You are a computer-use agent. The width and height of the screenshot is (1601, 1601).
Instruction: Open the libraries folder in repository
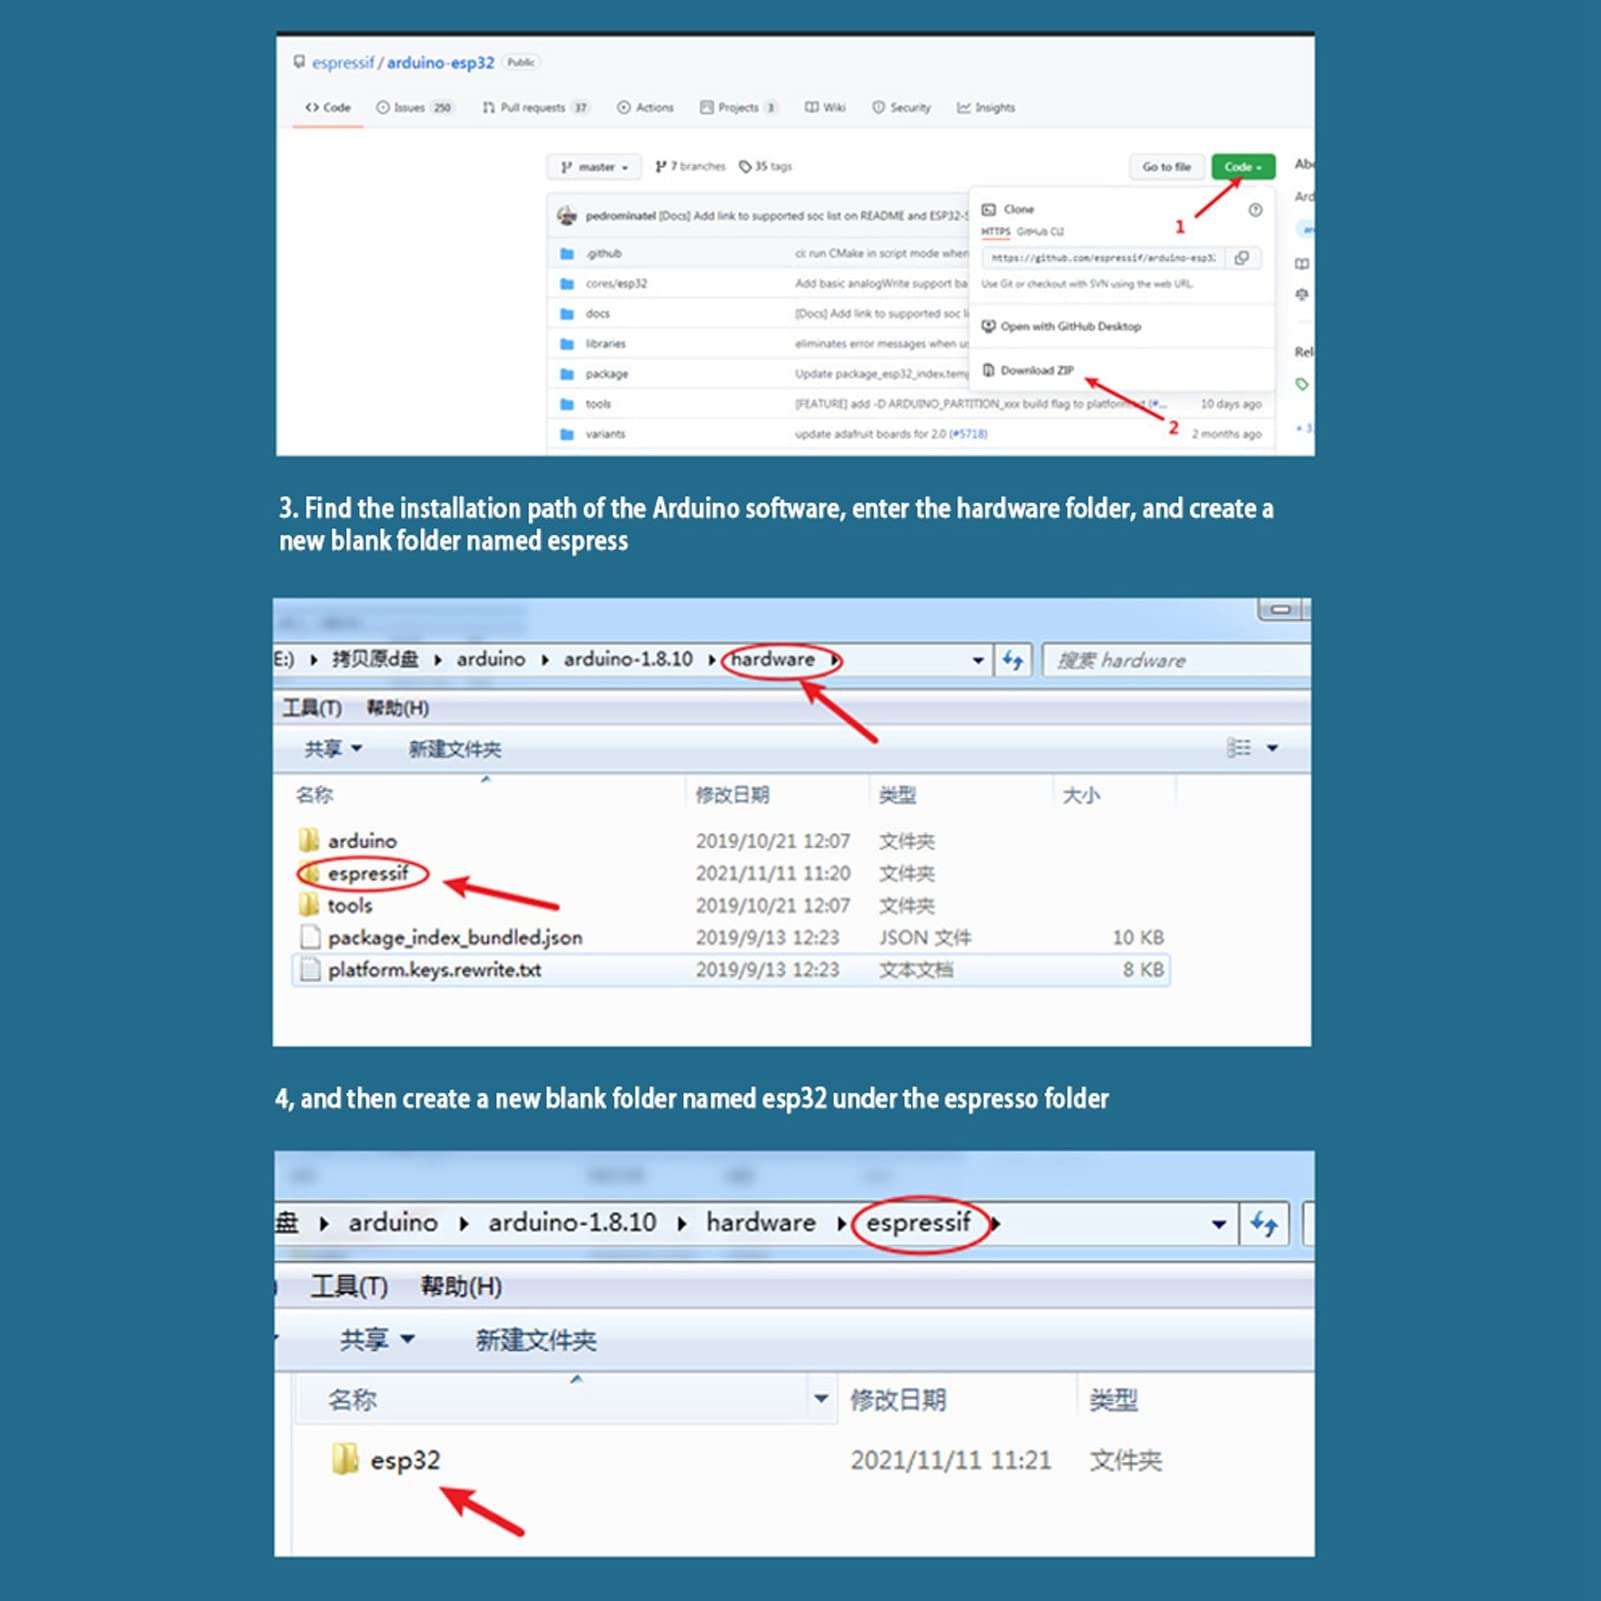click(x=605, y=344)
